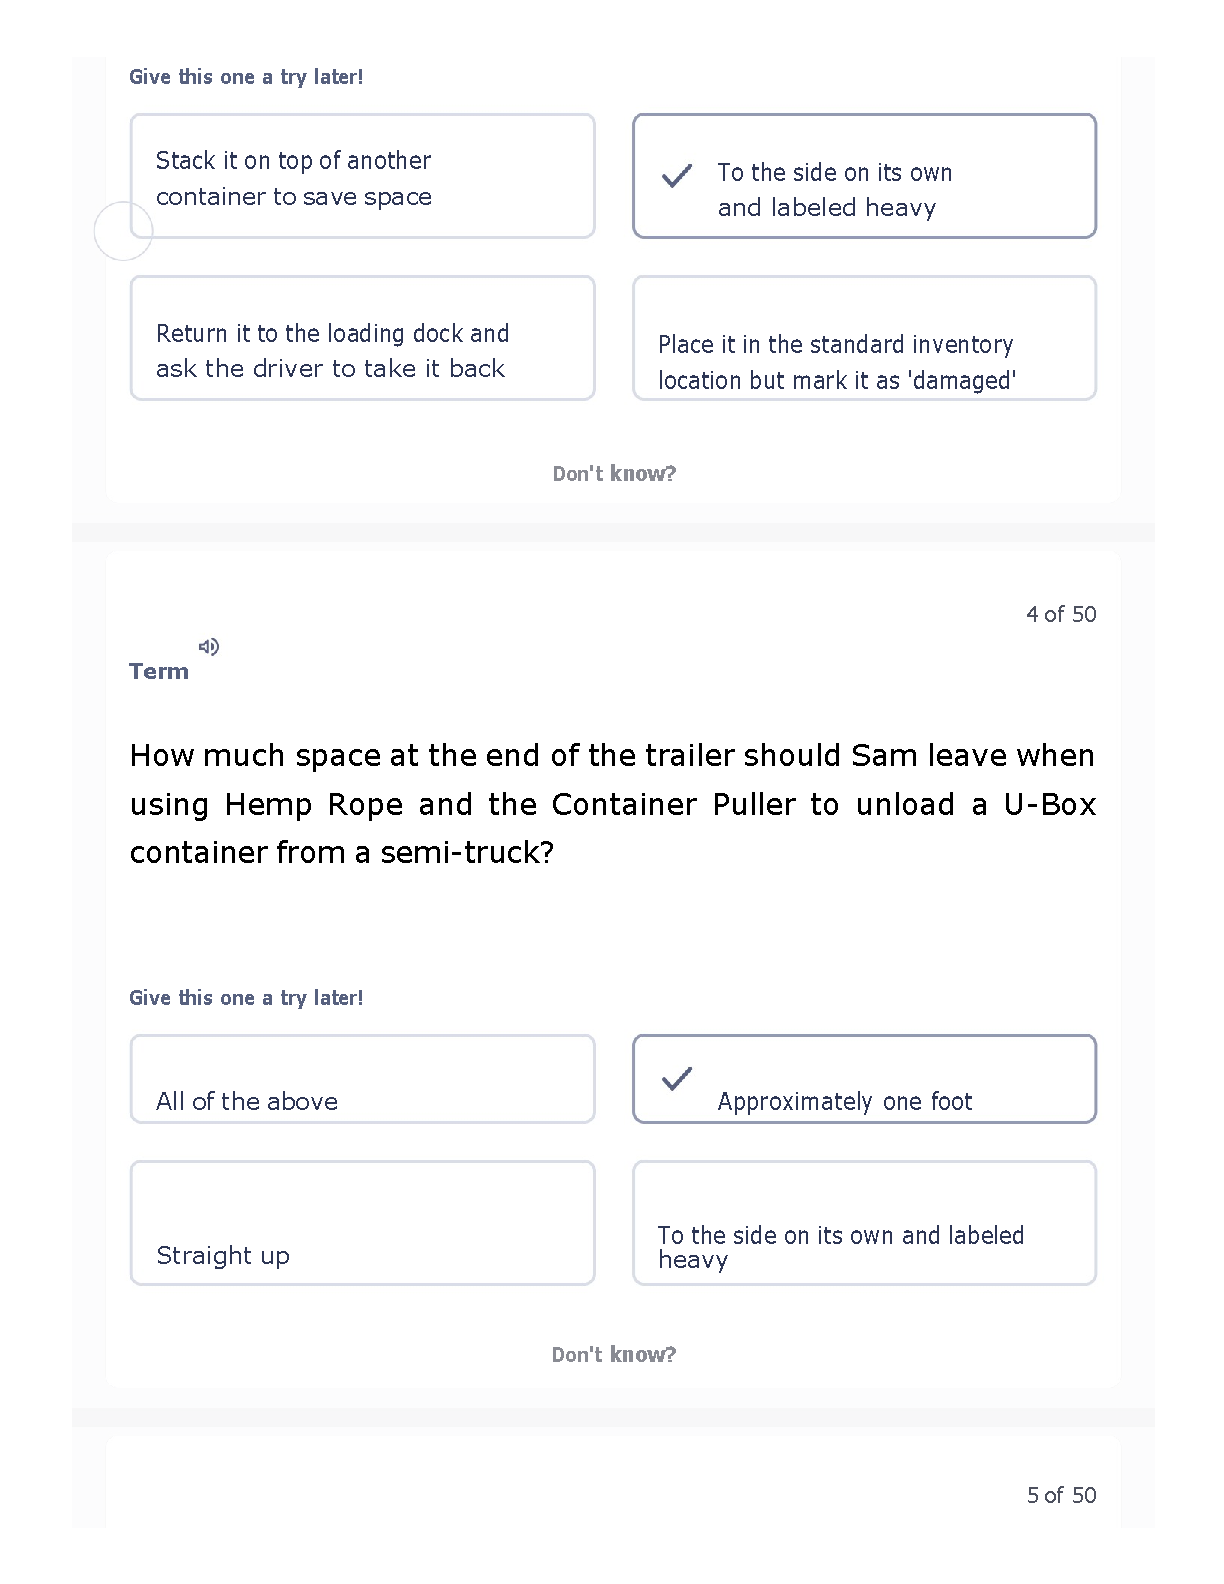The height and width of the screenshot is (1584, 1224).
Task: Choose the 'Straight up' answer
Action: [x=363, y=1223]
